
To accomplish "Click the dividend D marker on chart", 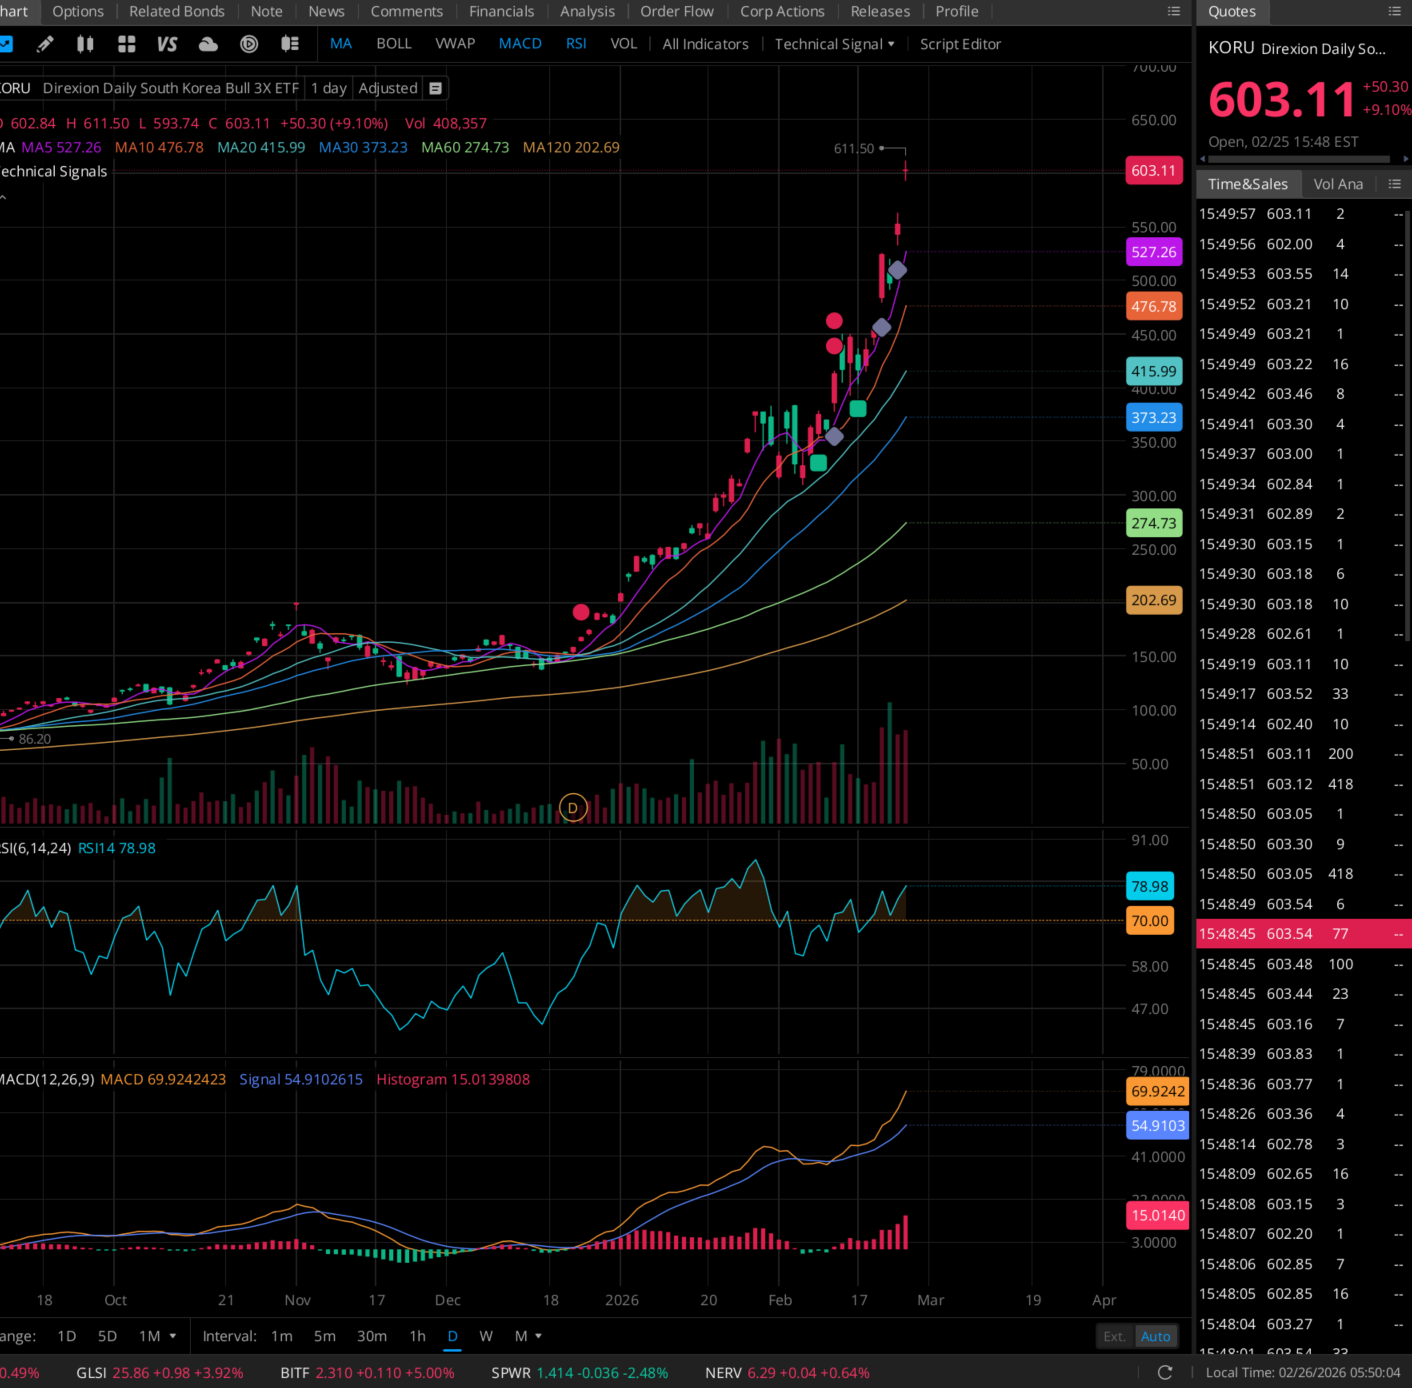I will tap(573, 808).
